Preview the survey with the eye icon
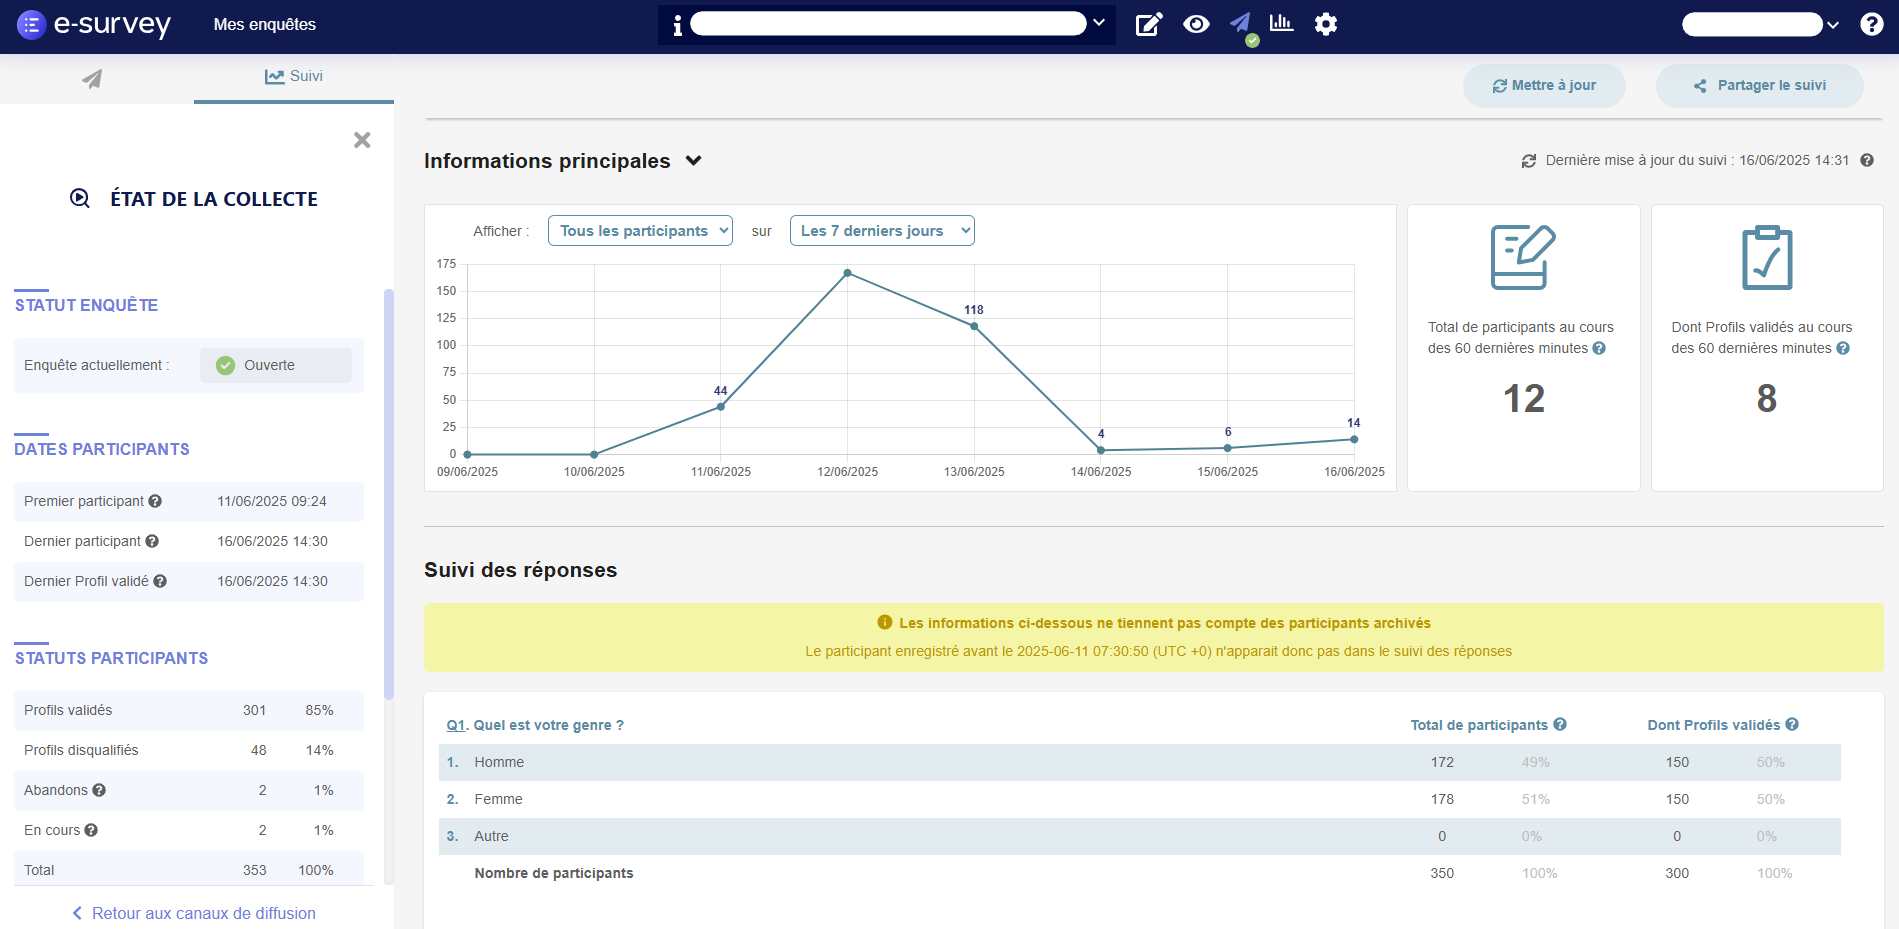Screen dimensions: 1899x929 [1197, 24]
